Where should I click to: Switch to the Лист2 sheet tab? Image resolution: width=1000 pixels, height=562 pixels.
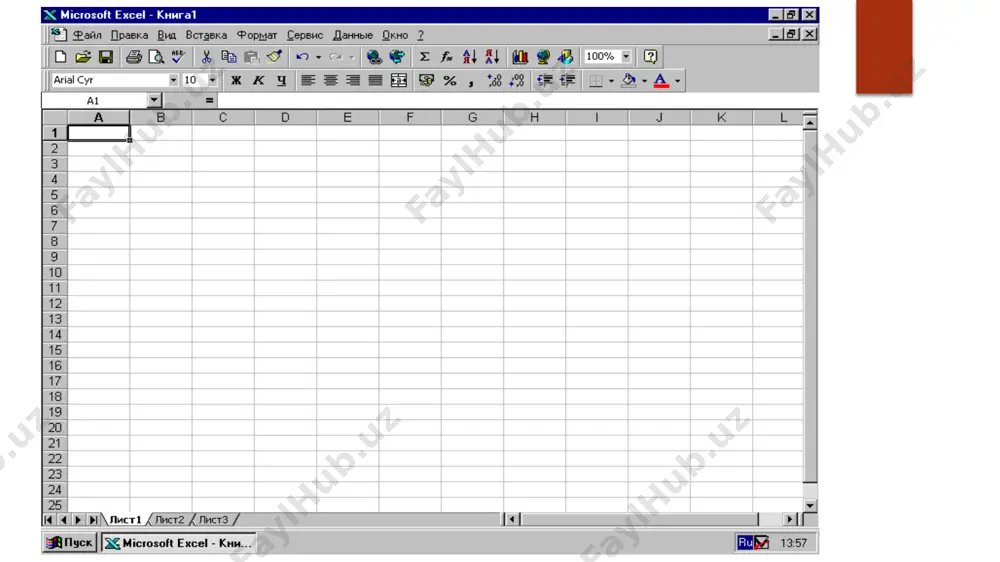coord(170,520)
